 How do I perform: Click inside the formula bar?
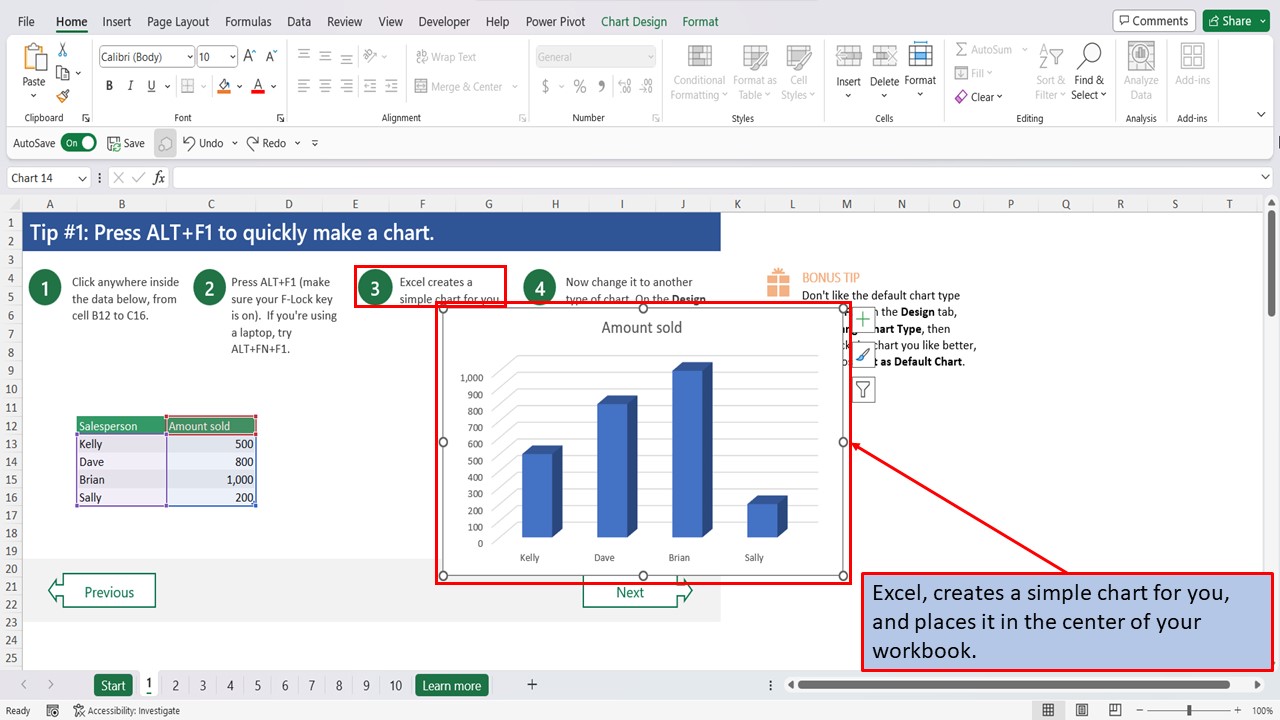[x=600, y=177]
